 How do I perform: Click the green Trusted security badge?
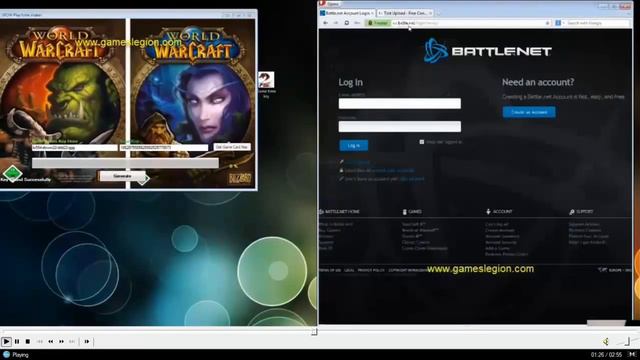point(378,23)
